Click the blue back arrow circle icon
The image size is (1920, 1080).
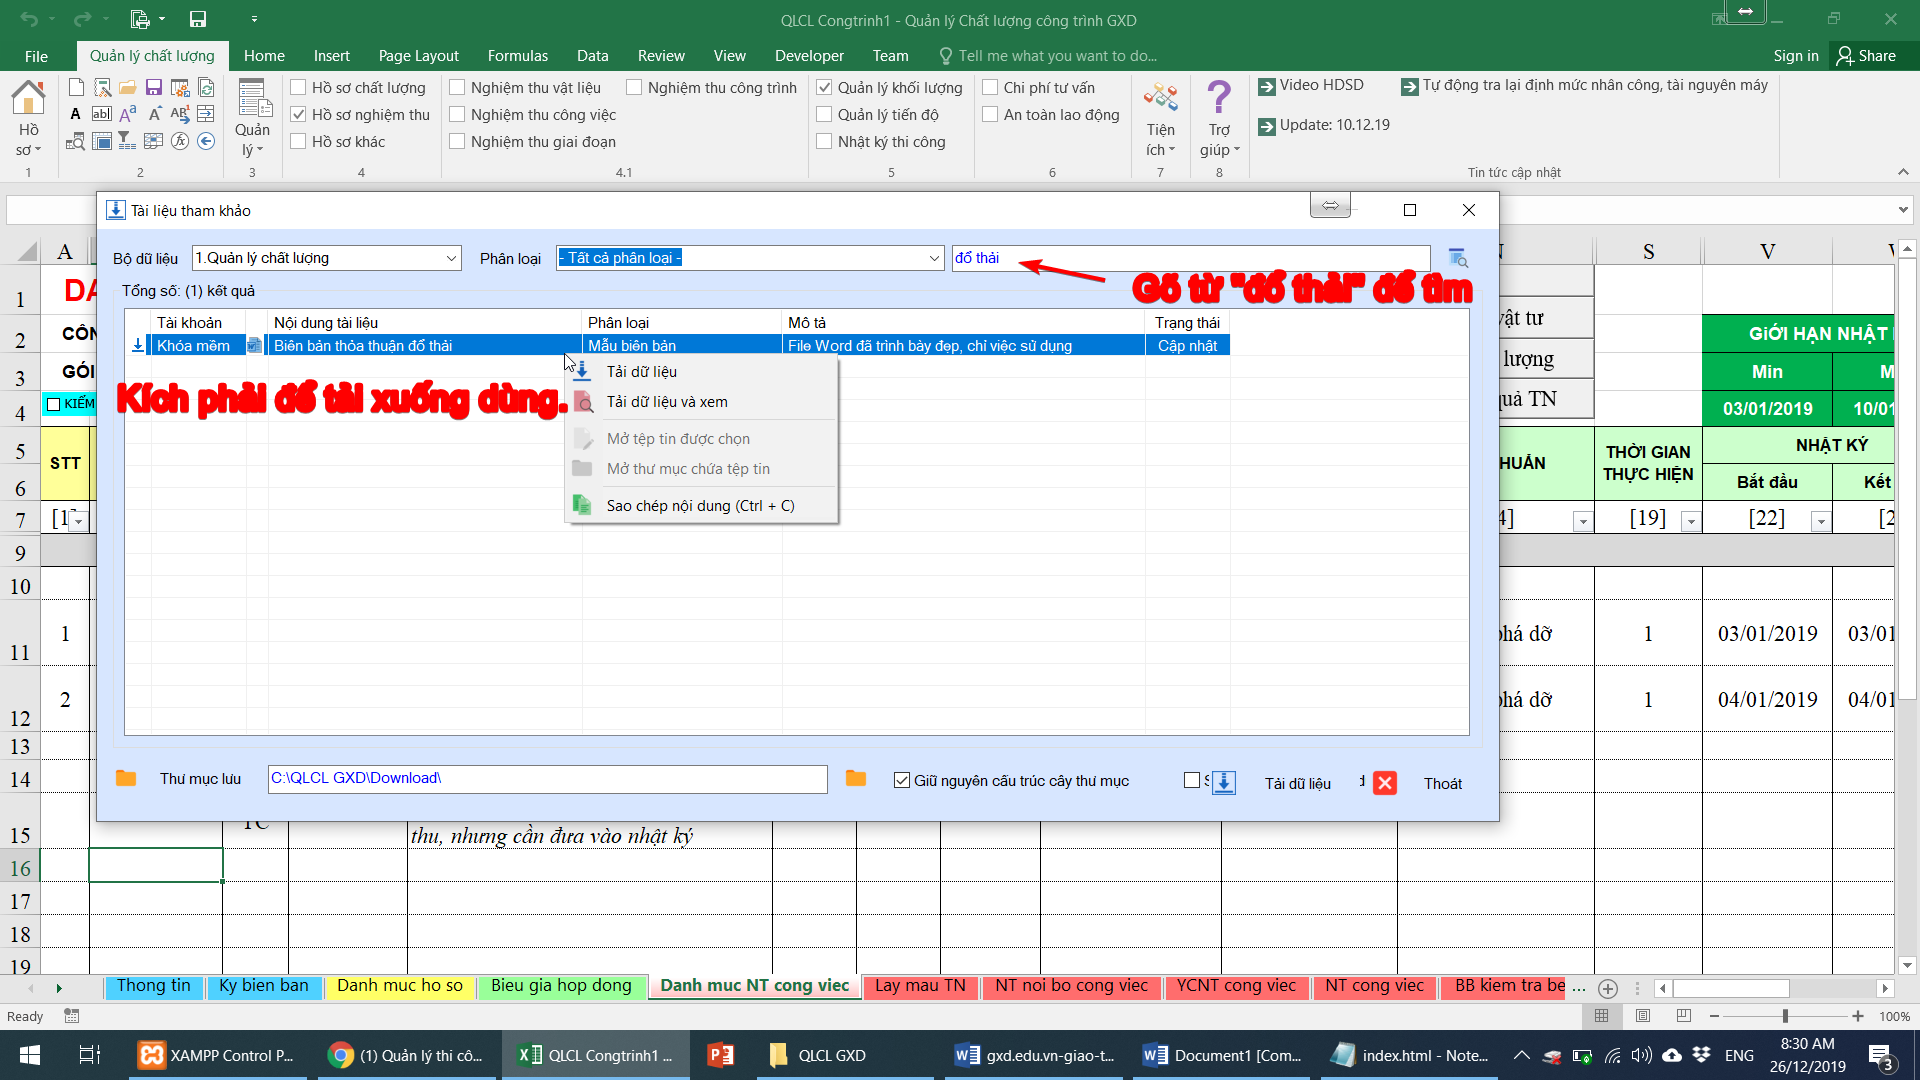[x=206, y=141]
